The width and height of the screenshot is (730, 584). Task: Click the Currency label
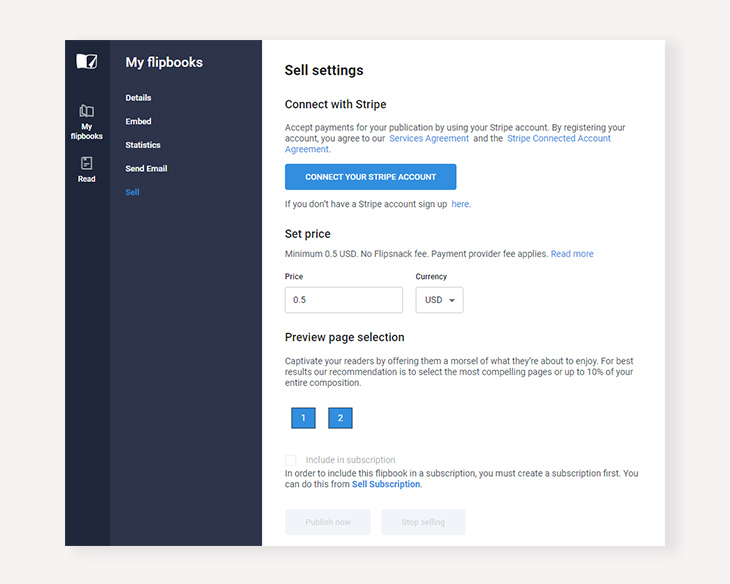point(431,277)
